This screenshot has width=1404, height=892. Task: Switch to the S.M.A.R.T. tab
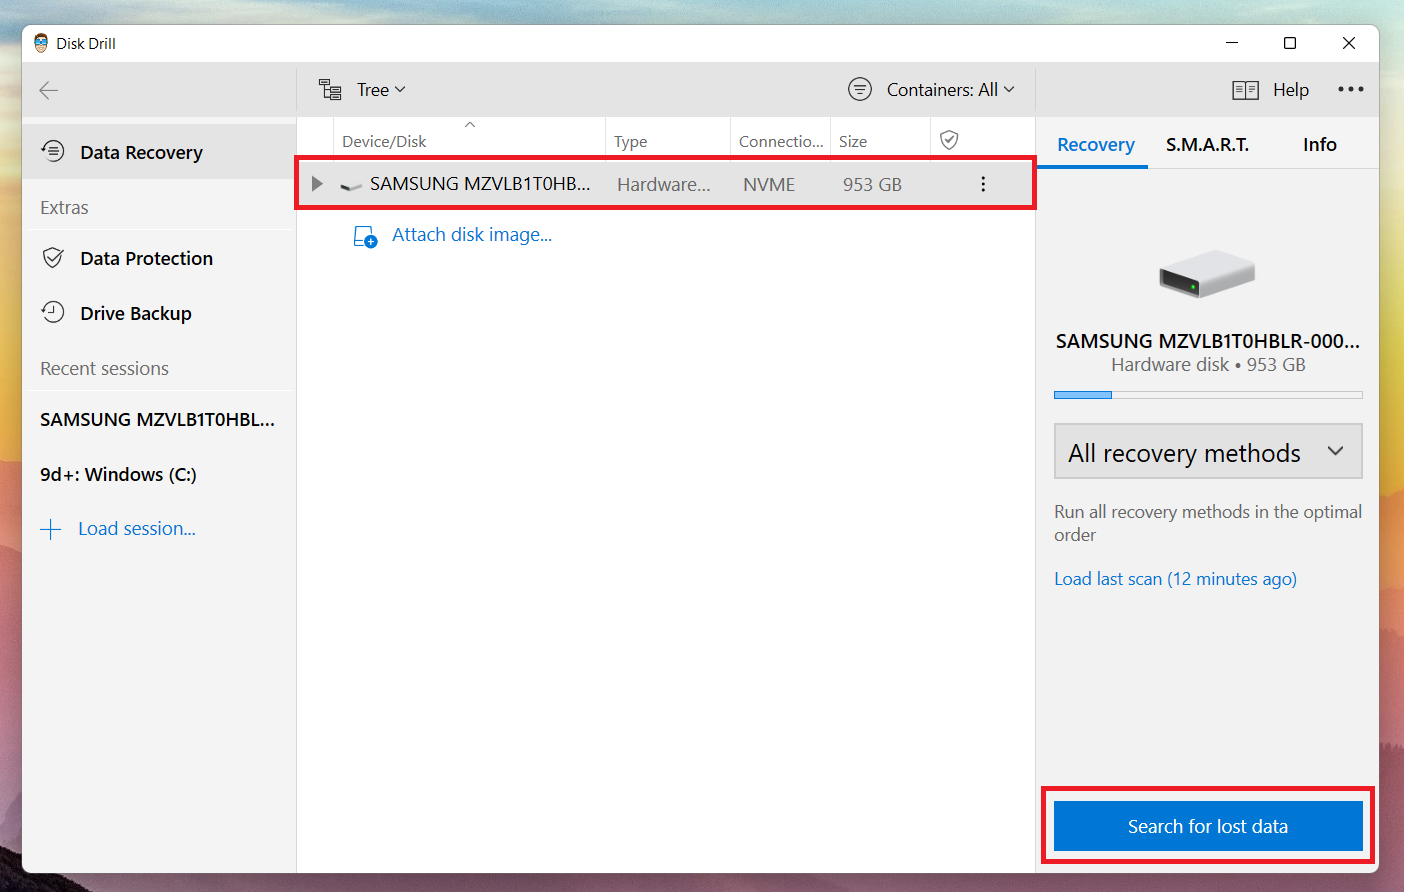(1207, 144)
